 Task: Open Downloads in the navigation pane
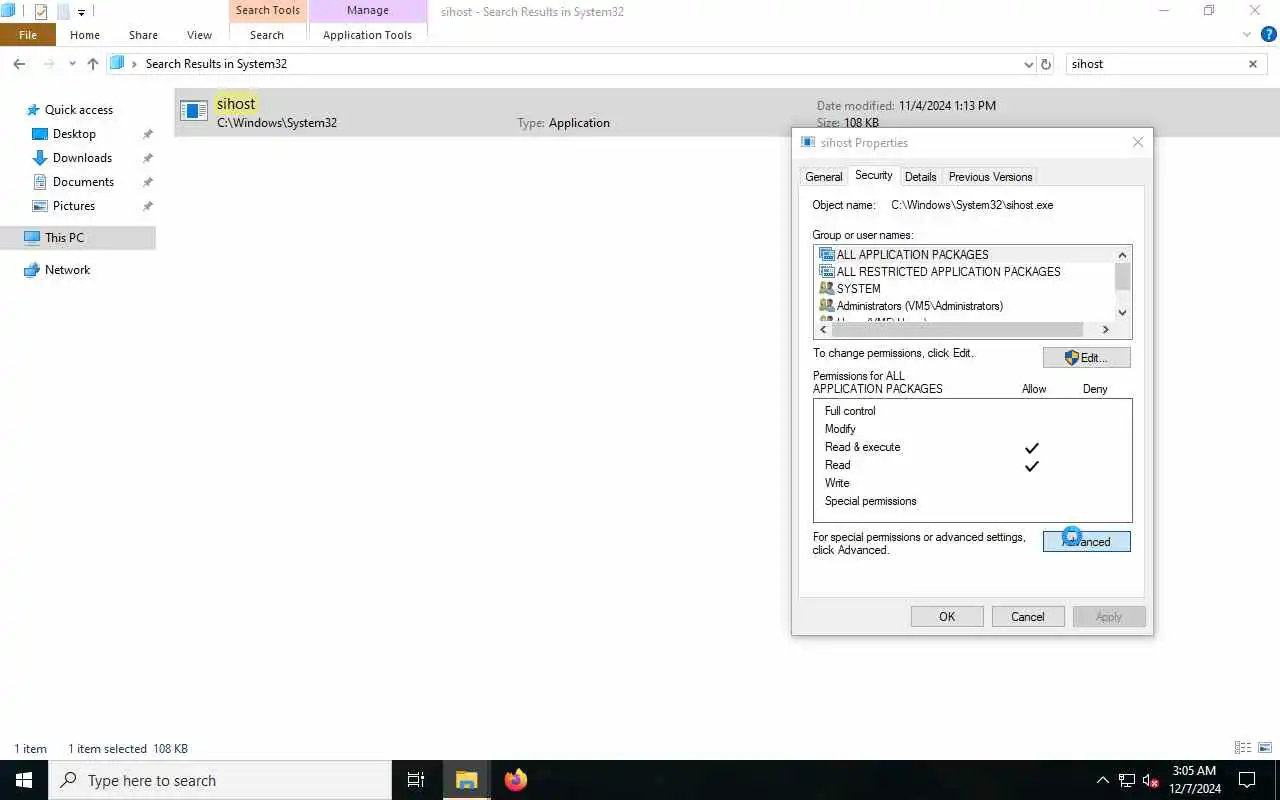82,158
